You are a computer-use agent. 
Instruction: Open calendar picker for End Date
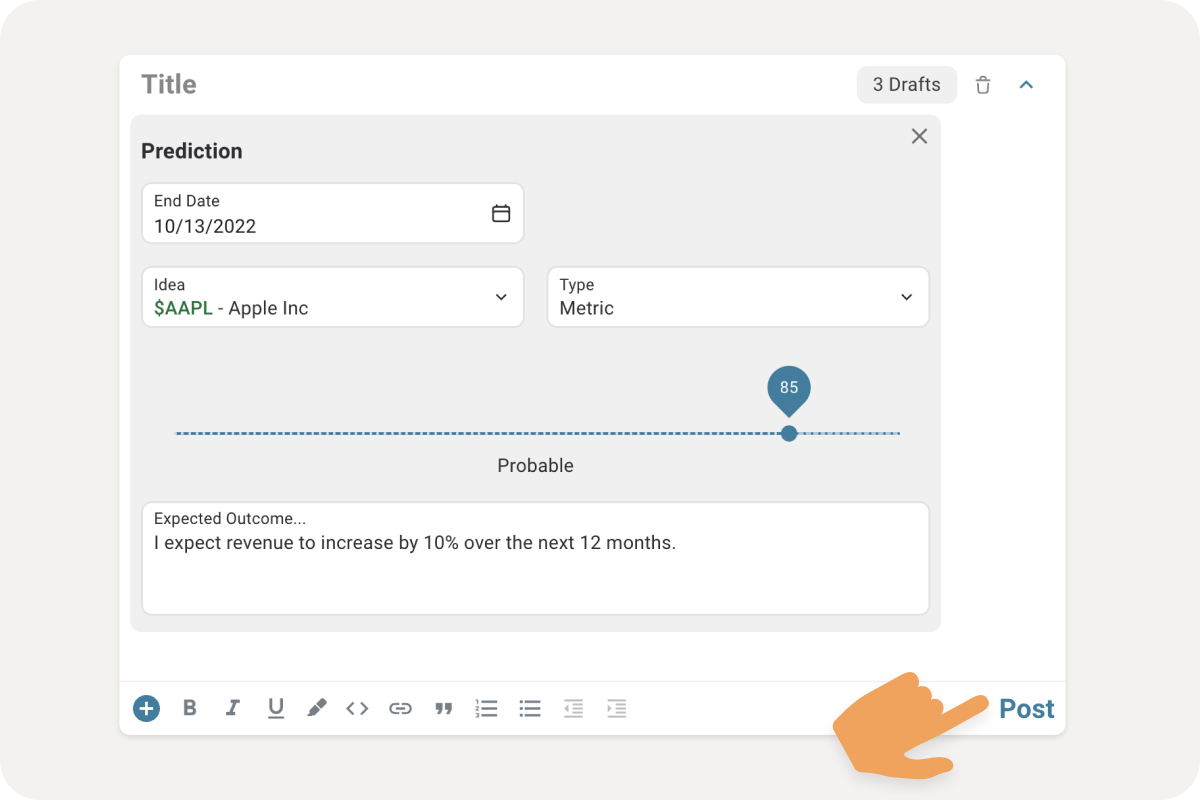click(x=501, y=213)
